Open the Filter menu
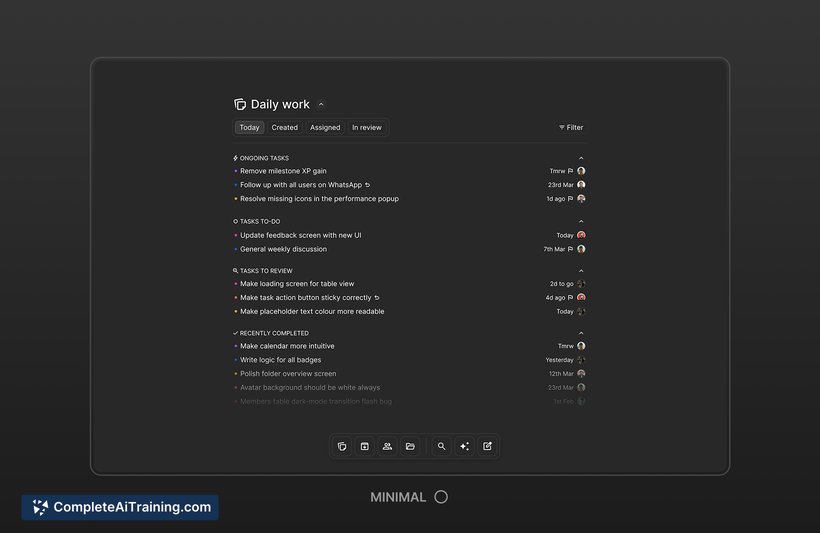This screenshot has width=820, height=533. (x=571, y=127)
